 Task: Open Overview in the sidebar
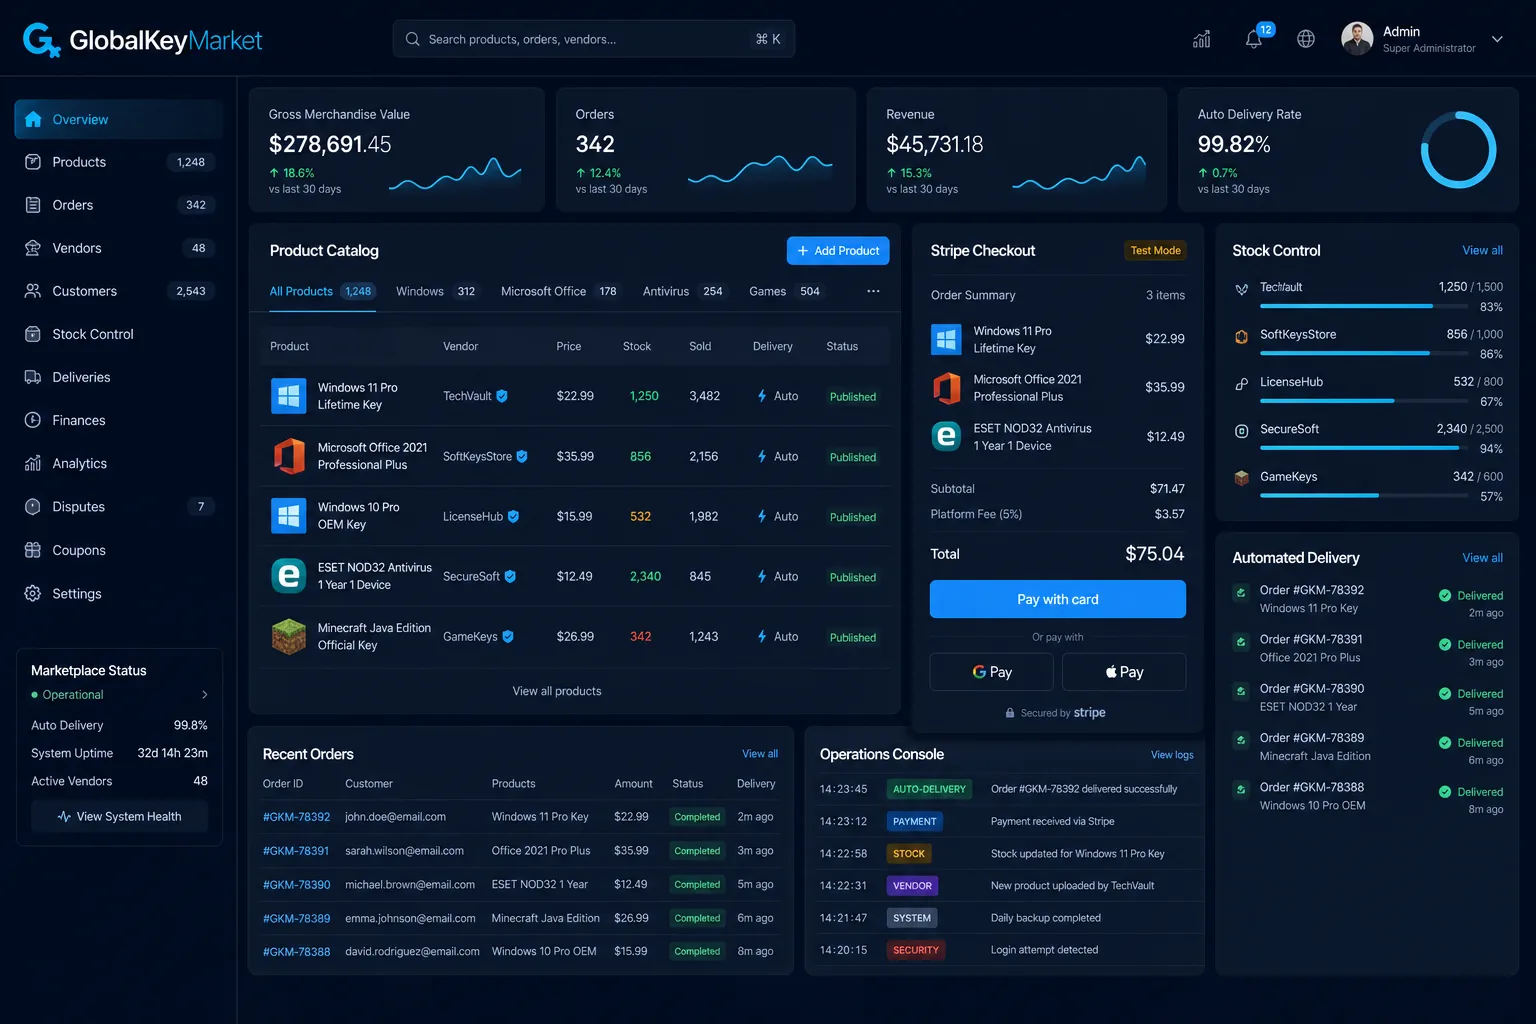pyautogui.click(x=118, y=119)
